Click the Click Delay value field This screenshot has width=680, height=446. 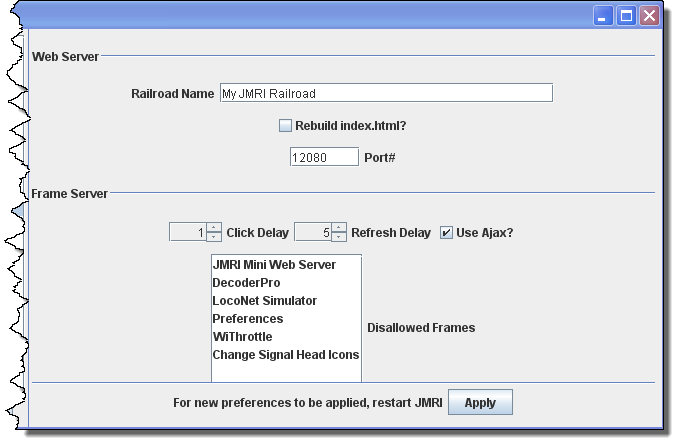[x=187, y=233]
